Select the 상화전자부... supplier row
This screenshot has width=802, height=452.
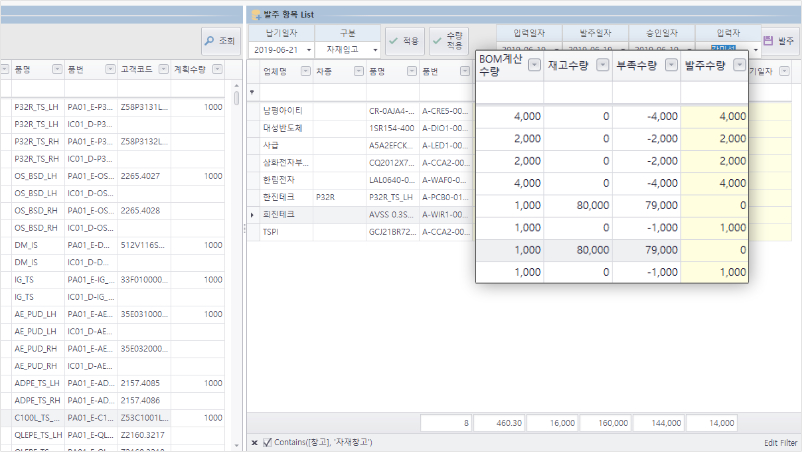pos(286,163)
